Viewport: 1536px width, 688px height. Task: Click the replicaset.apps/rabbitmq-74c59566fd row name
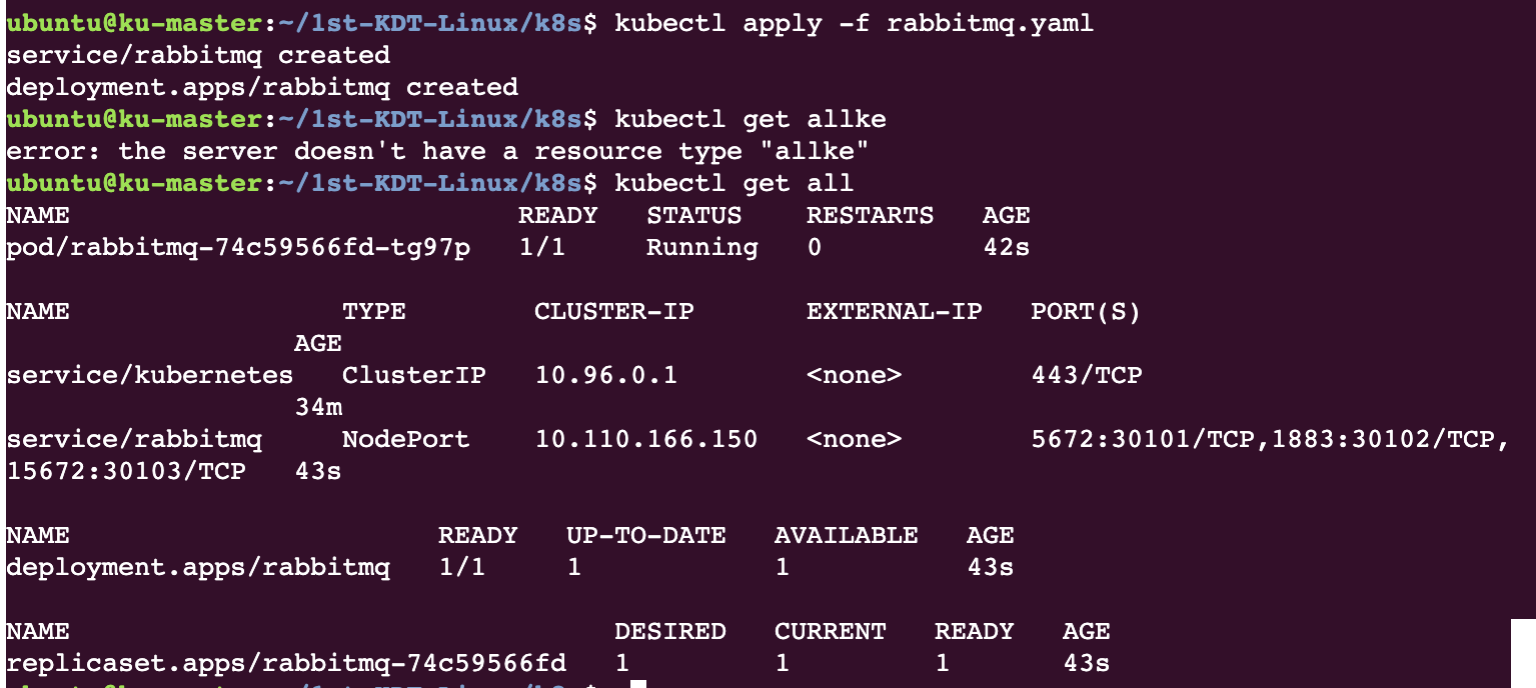(286, 663)
